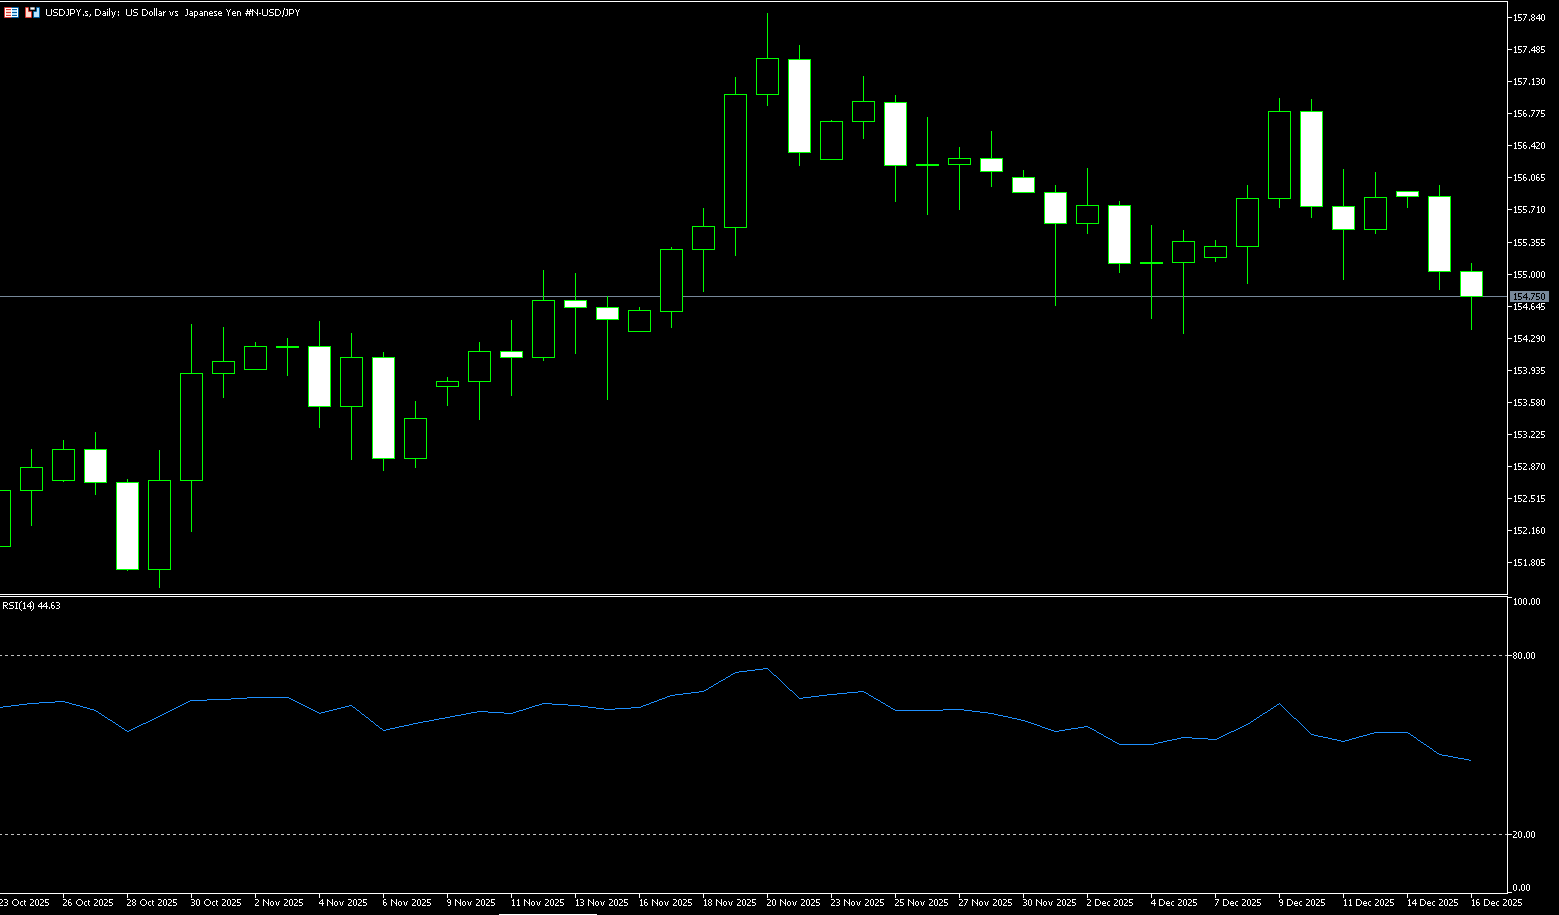
Task: Click the divider between chart and RSI window
Action: (x=750, y=595)
